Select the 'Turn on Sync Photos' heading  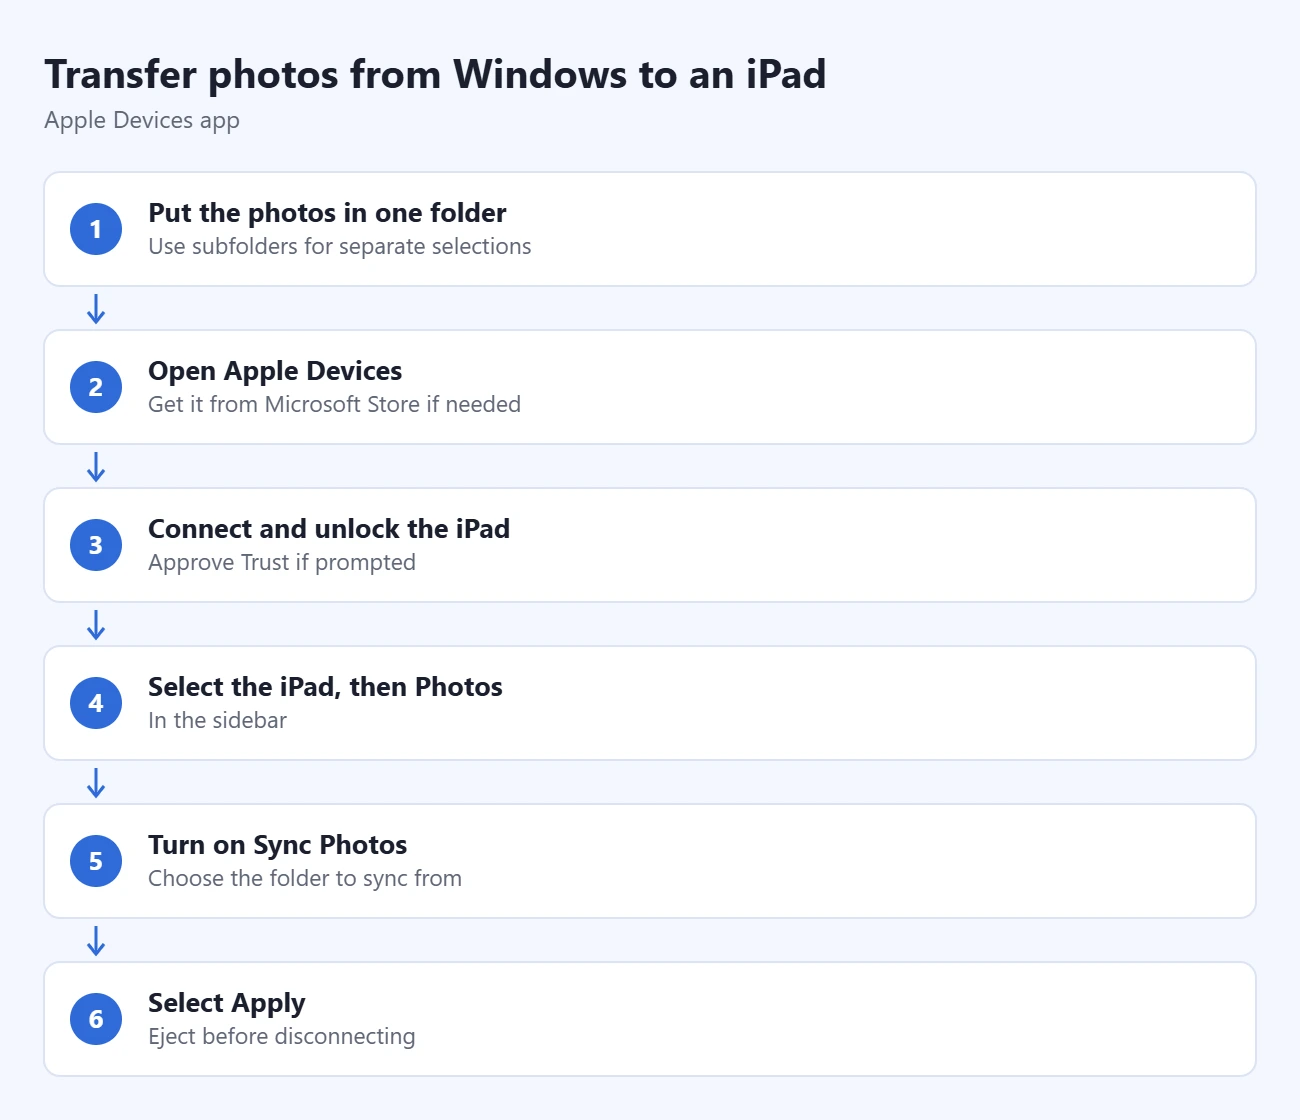pyautogui.click(x=278, y=845)
